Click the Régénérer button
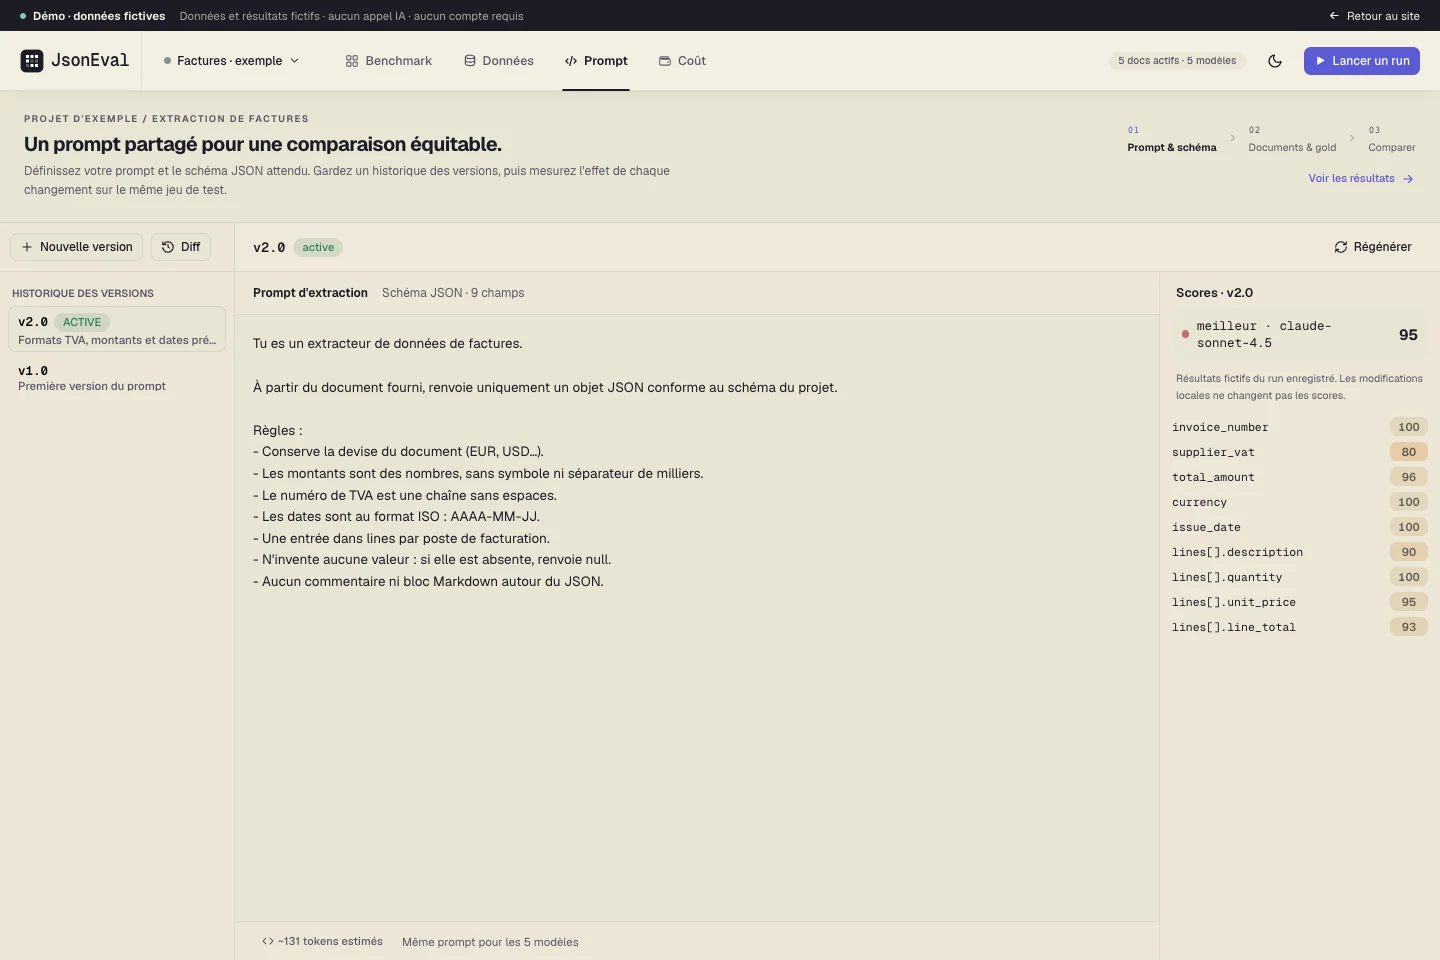 [1373, 247]
